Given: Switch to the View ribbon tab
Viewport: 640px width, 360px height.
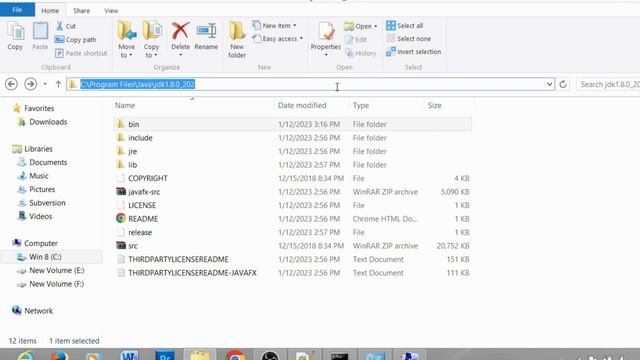Looking at the screenshot, I should pos(111,11).
